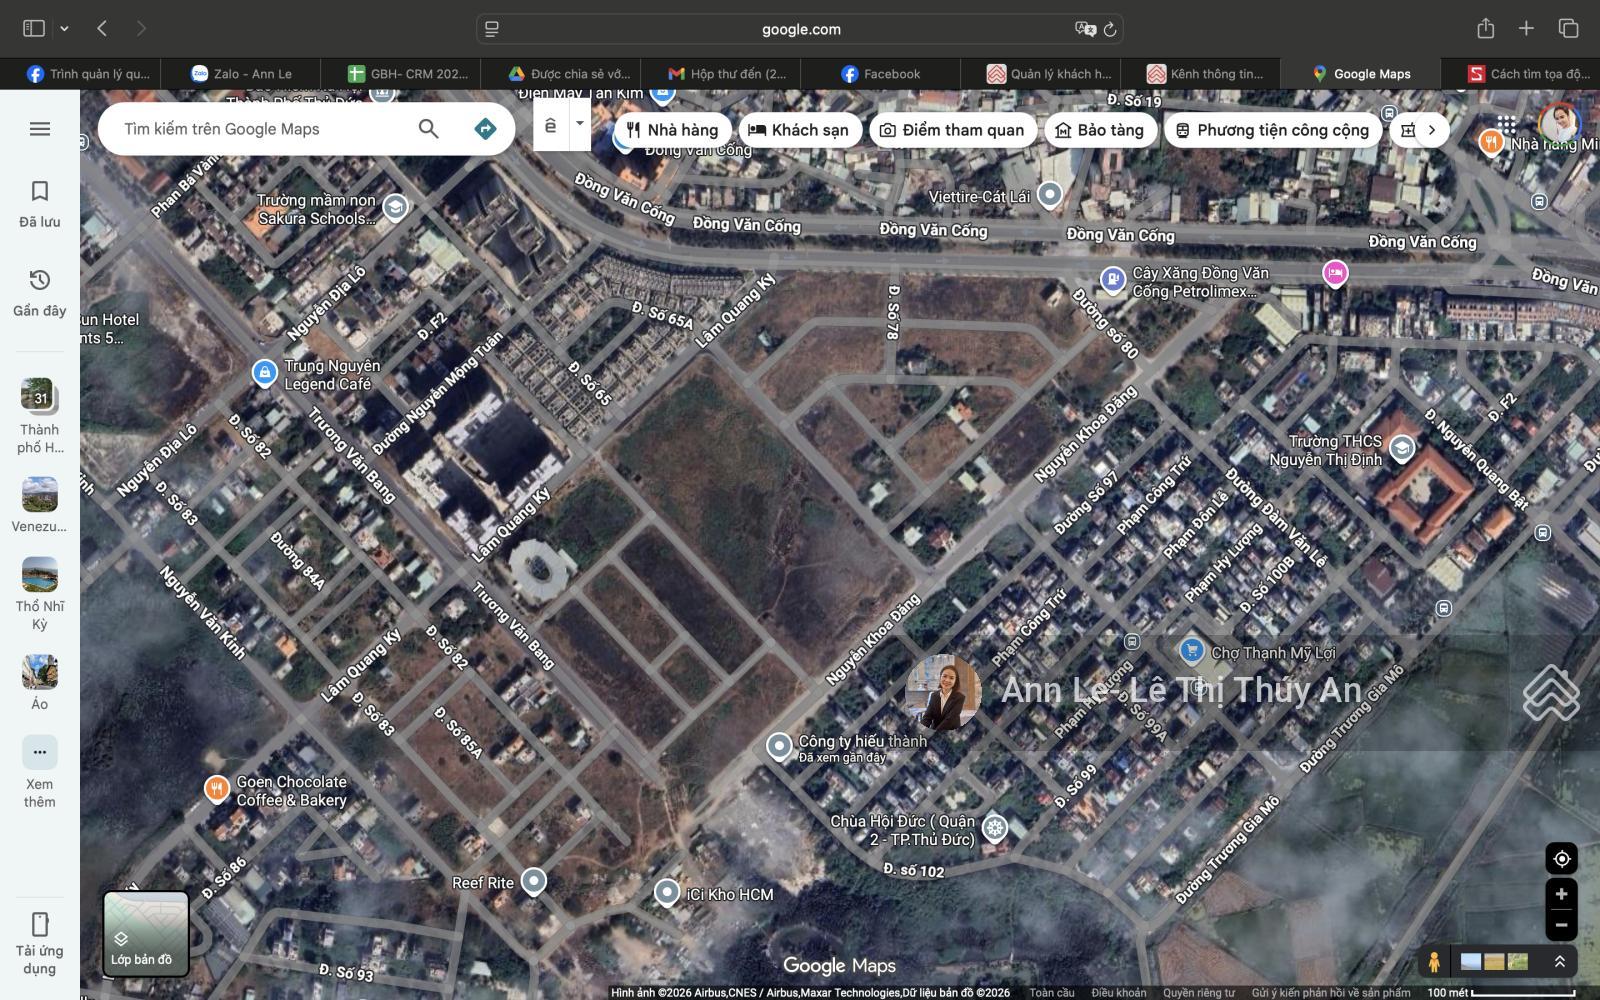
Task: Select the Street View pegman
Action: point(1434,962)
